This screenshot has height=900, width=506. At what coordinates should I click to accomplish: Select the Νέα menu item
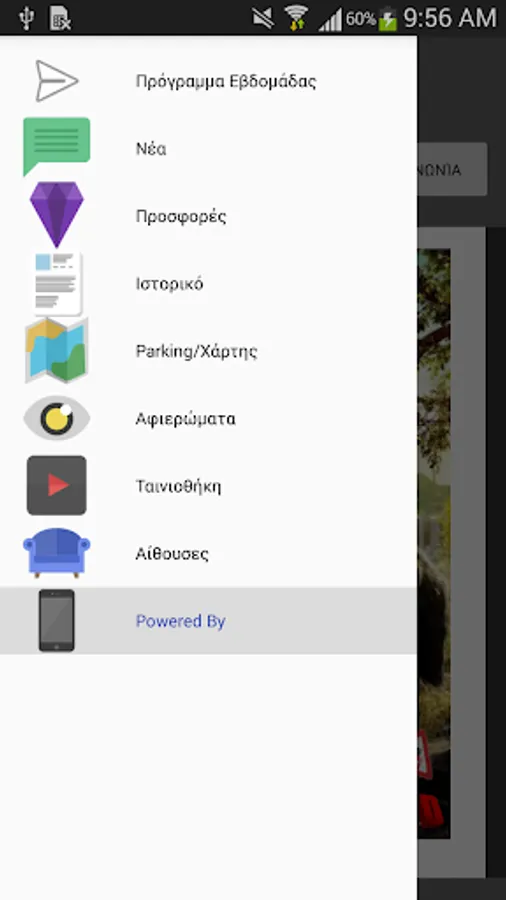208,149
